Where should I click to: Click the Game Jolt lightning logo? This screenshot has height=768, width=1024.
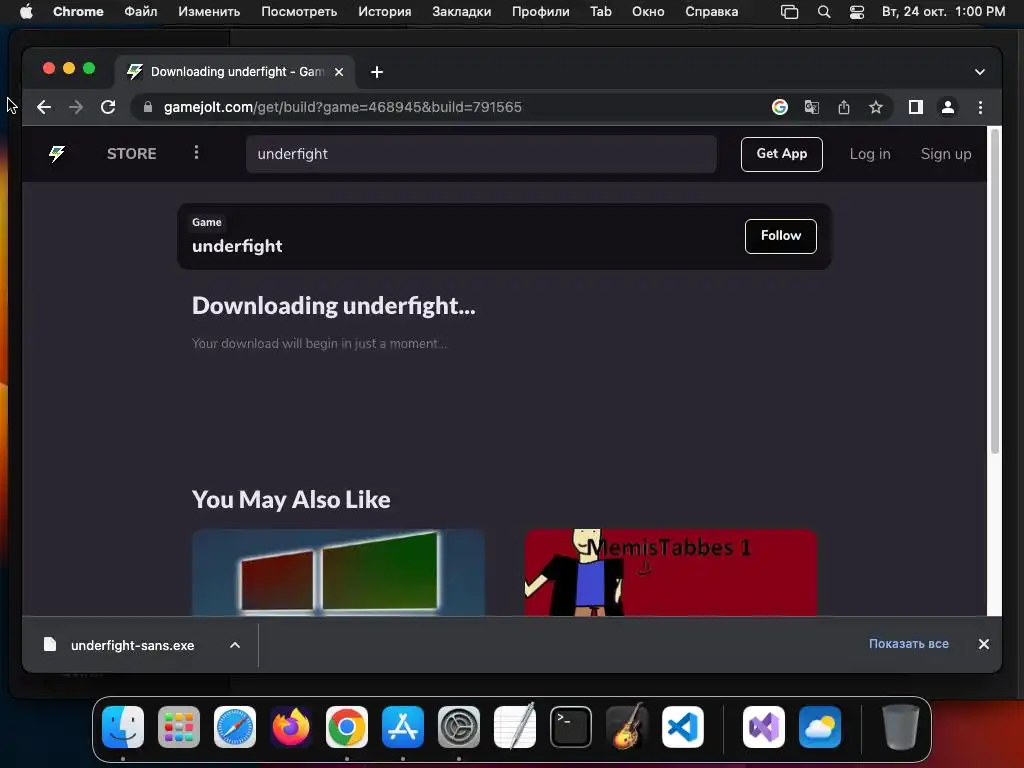pyautogui.click(x=57, y=154)
